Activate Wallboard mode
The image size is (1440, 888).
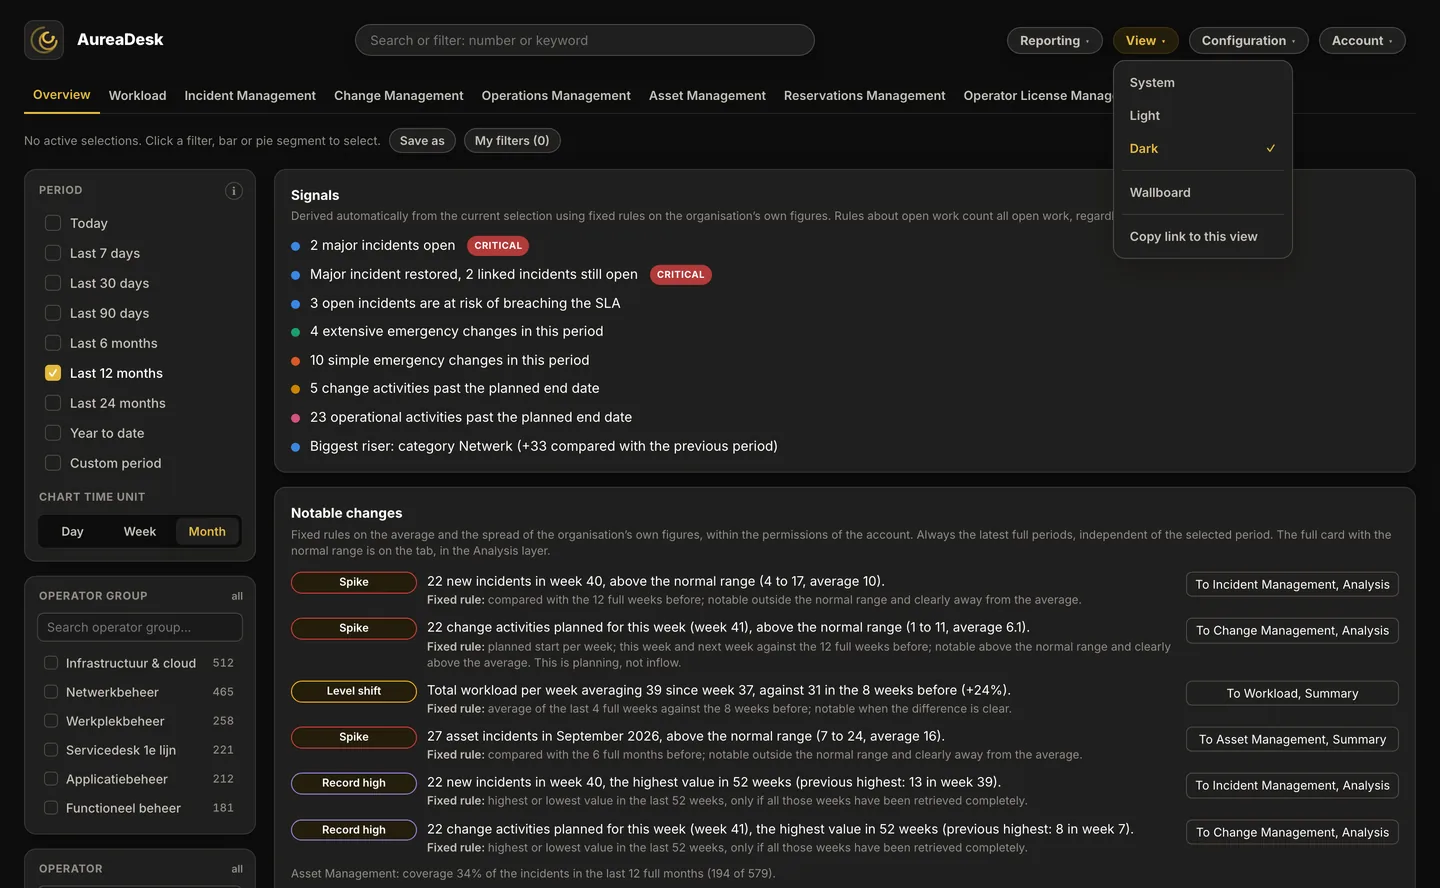pos(1202,193)
